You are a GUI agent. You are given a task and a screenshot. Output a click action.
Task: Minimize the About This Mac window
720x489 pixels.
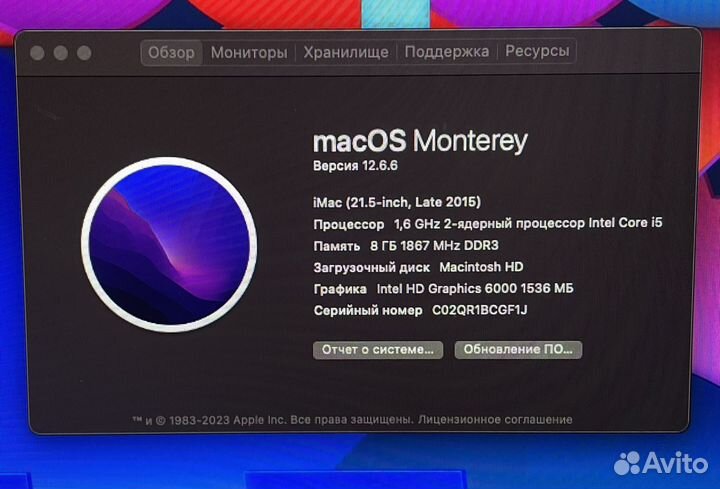click(x=61, y=53)
